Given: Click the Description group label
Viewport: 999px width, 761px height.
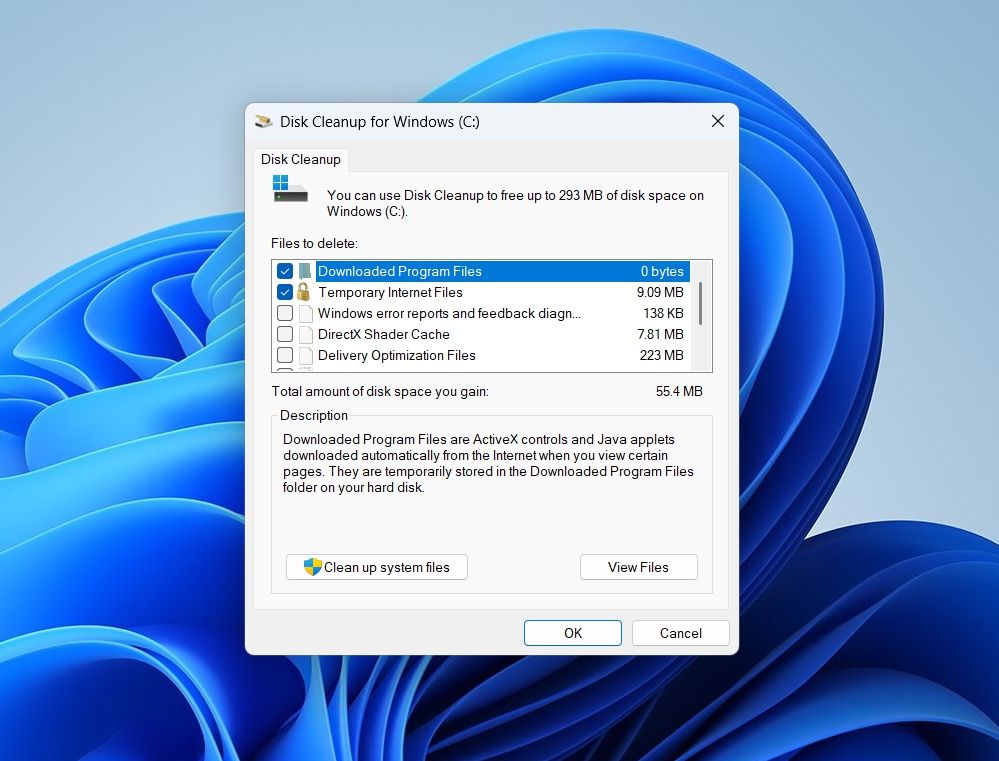Looking at the screenshot, I should (x=314, y=416).
